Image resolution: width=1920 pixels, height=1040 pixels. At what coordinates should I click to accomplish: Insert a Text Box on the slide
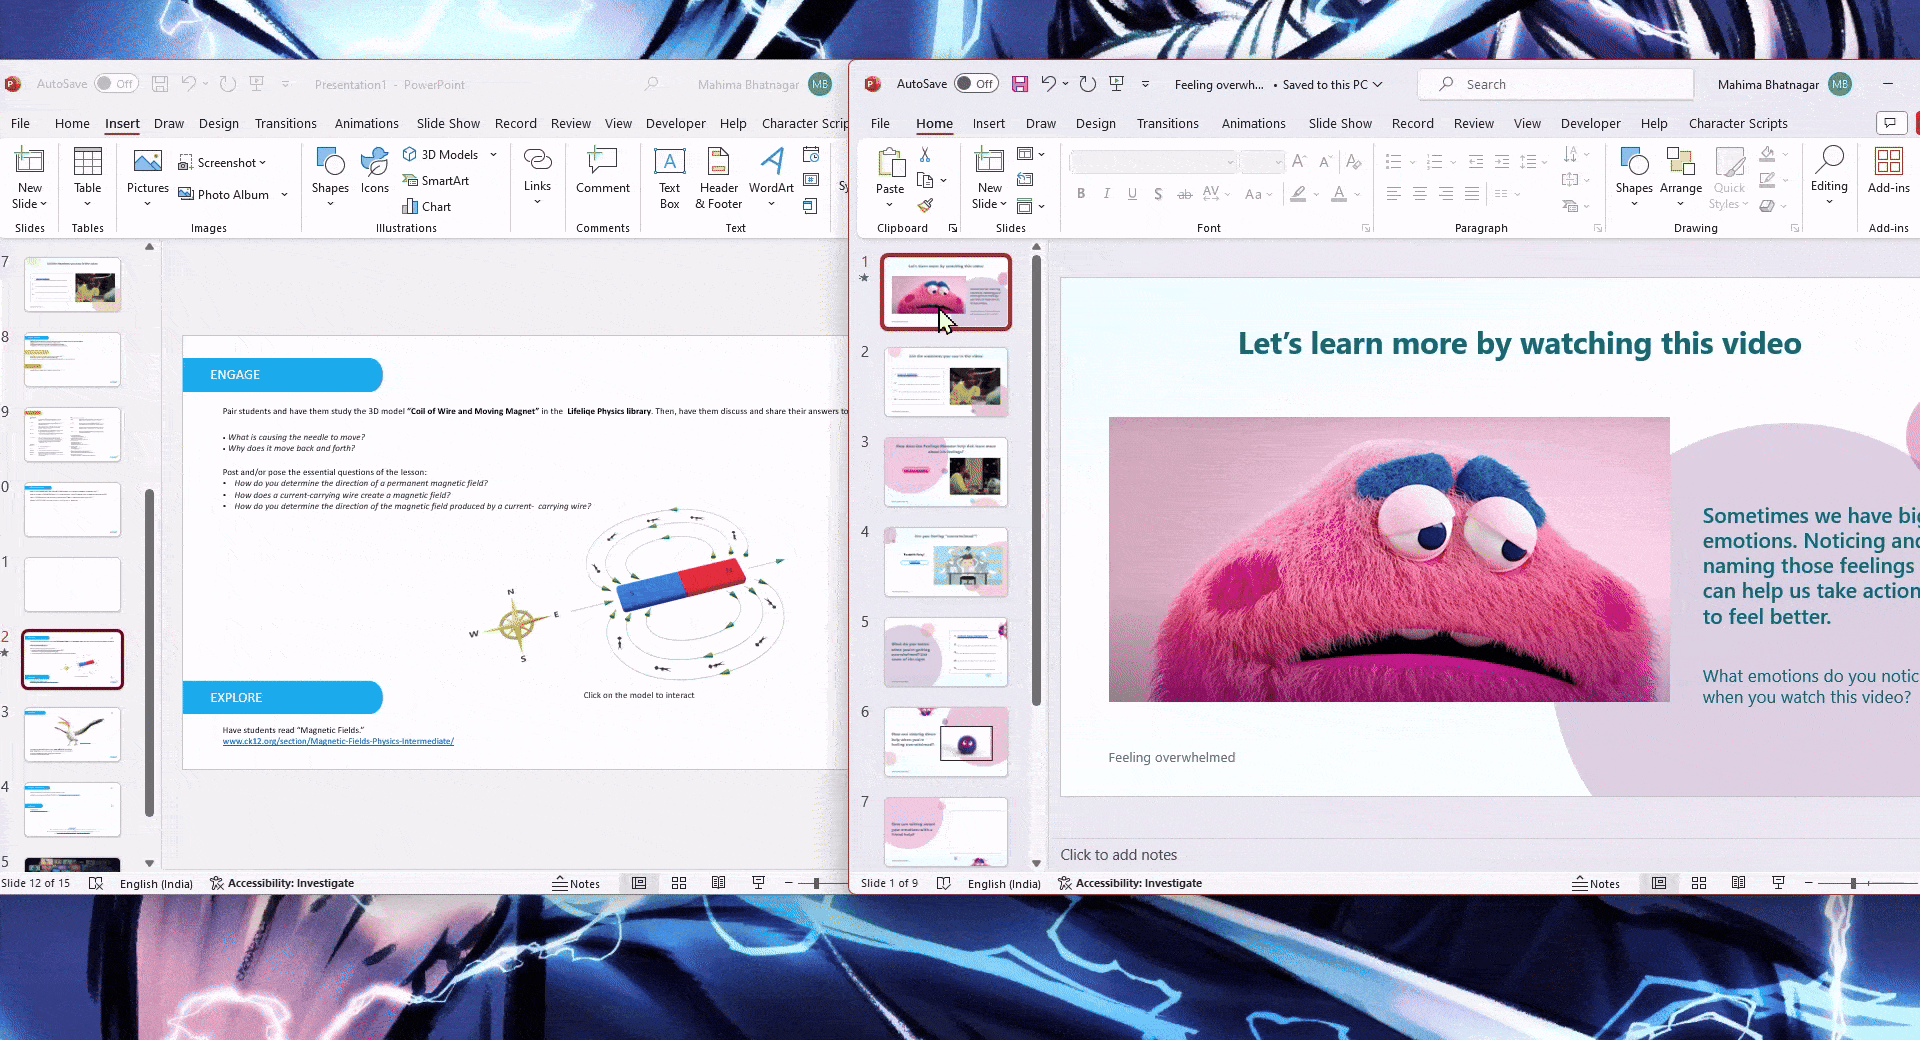(x=668, y=178)
